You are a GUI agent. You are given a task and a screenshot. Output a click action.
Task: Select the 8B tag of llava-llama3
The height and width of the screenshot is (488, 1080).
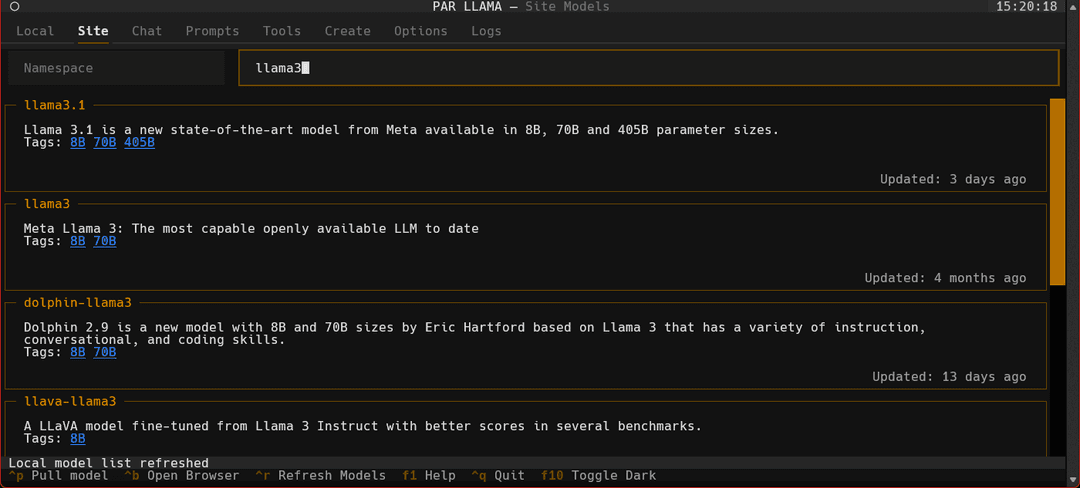coord(78,438)
